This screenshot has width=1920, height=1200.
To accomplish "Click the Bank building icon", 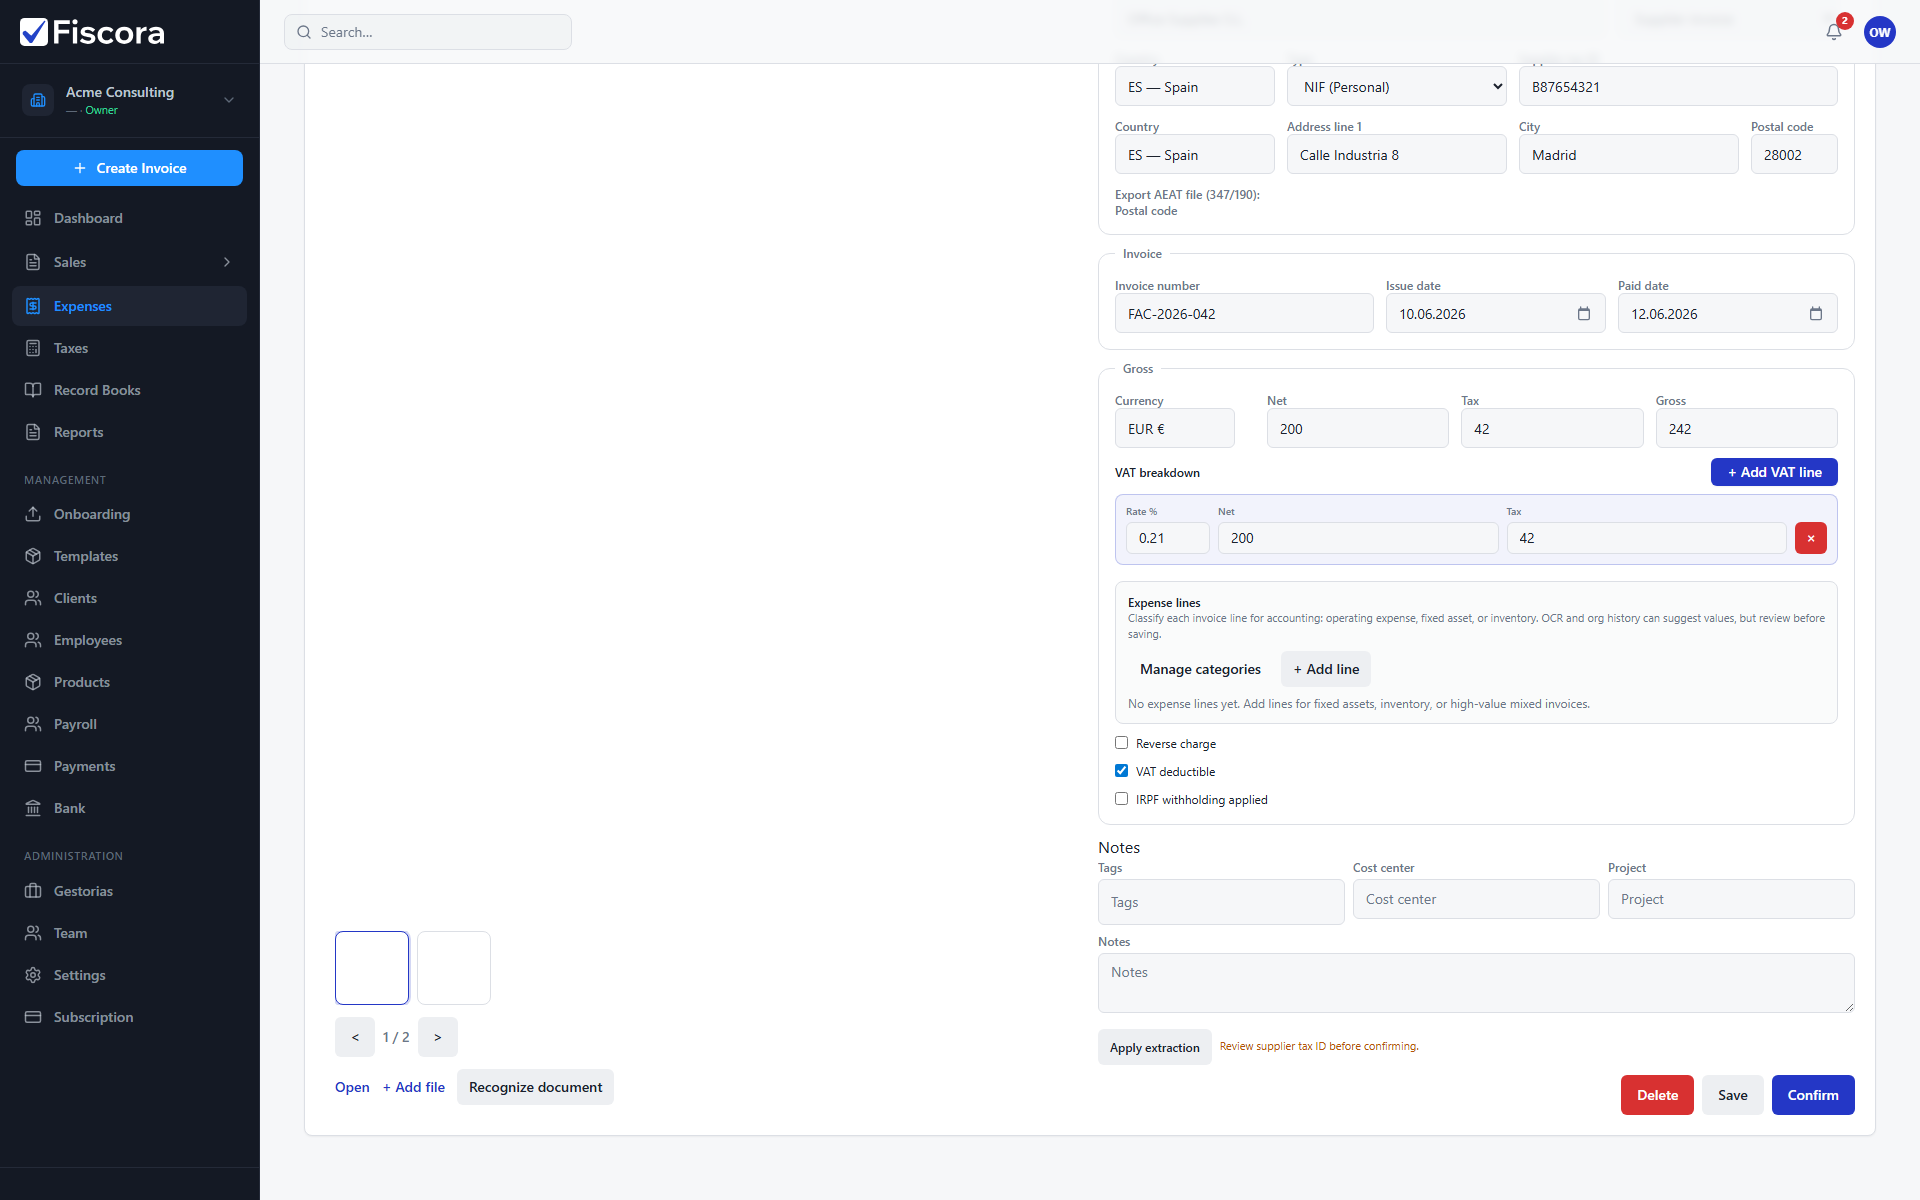I will pos(33,808).
